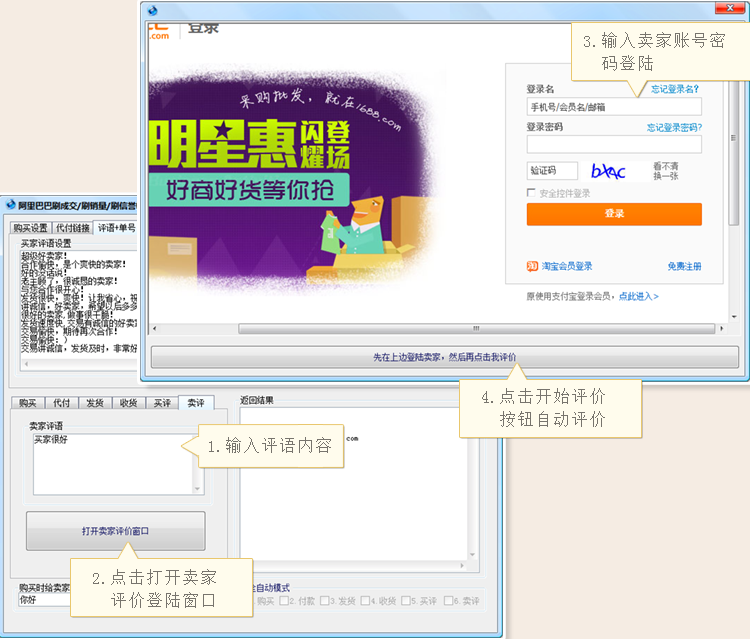Viewport: 750px width, 639px height.
Task: Enable the 3.发货 auto-mode checkbox
Action: [325, 600]
